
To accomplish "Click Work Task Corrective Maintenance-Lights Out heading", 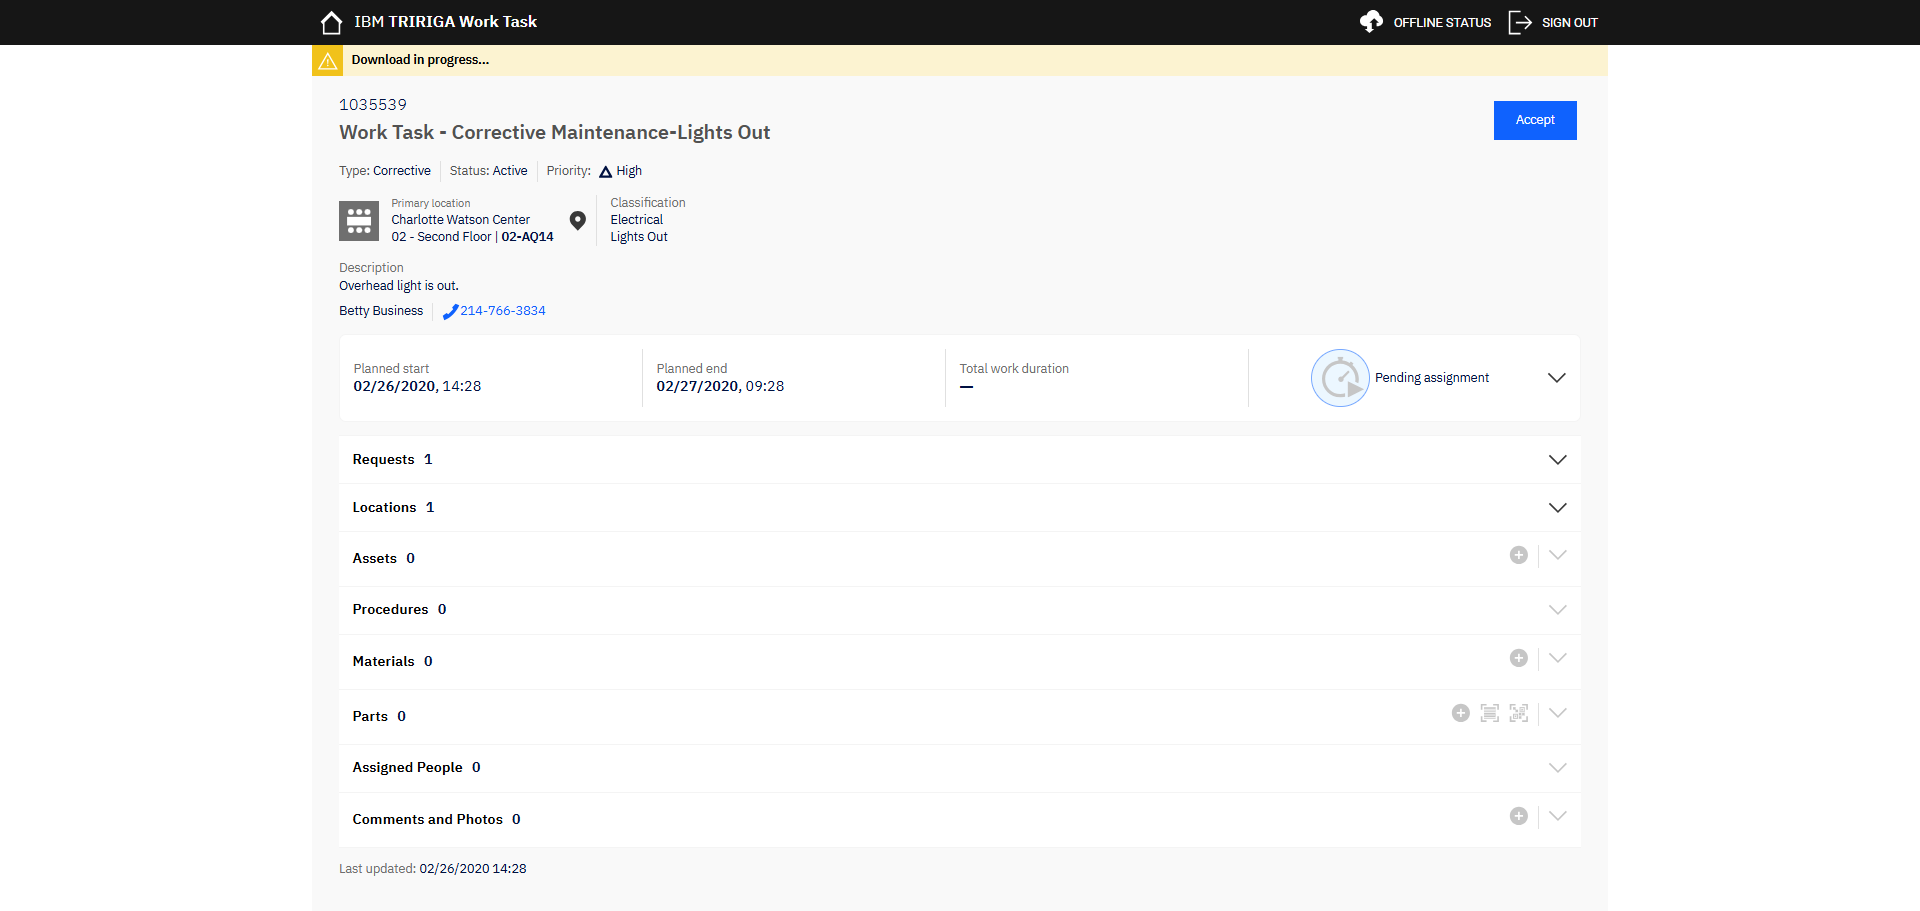I will click(x=555, y=133).
